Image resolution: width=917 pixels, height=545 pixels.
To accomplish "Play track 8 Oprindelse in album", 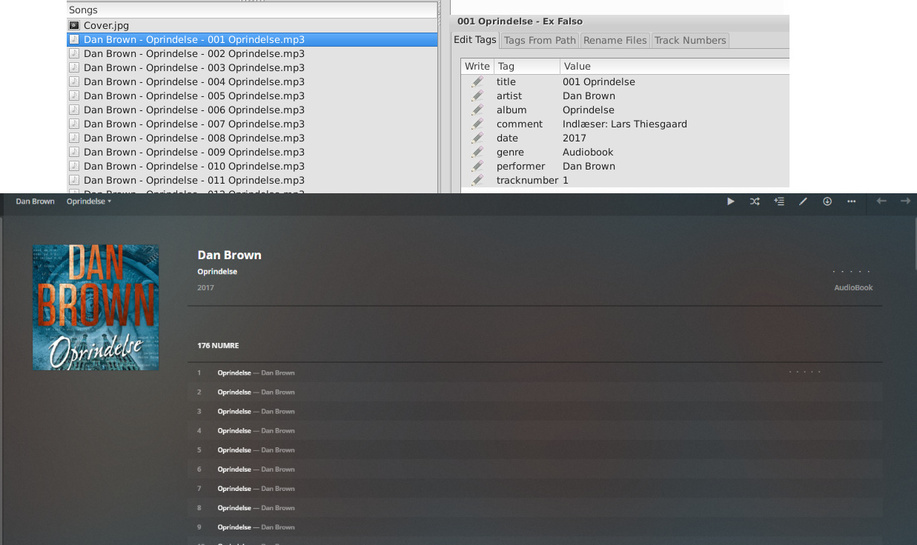I will point(535,508).
